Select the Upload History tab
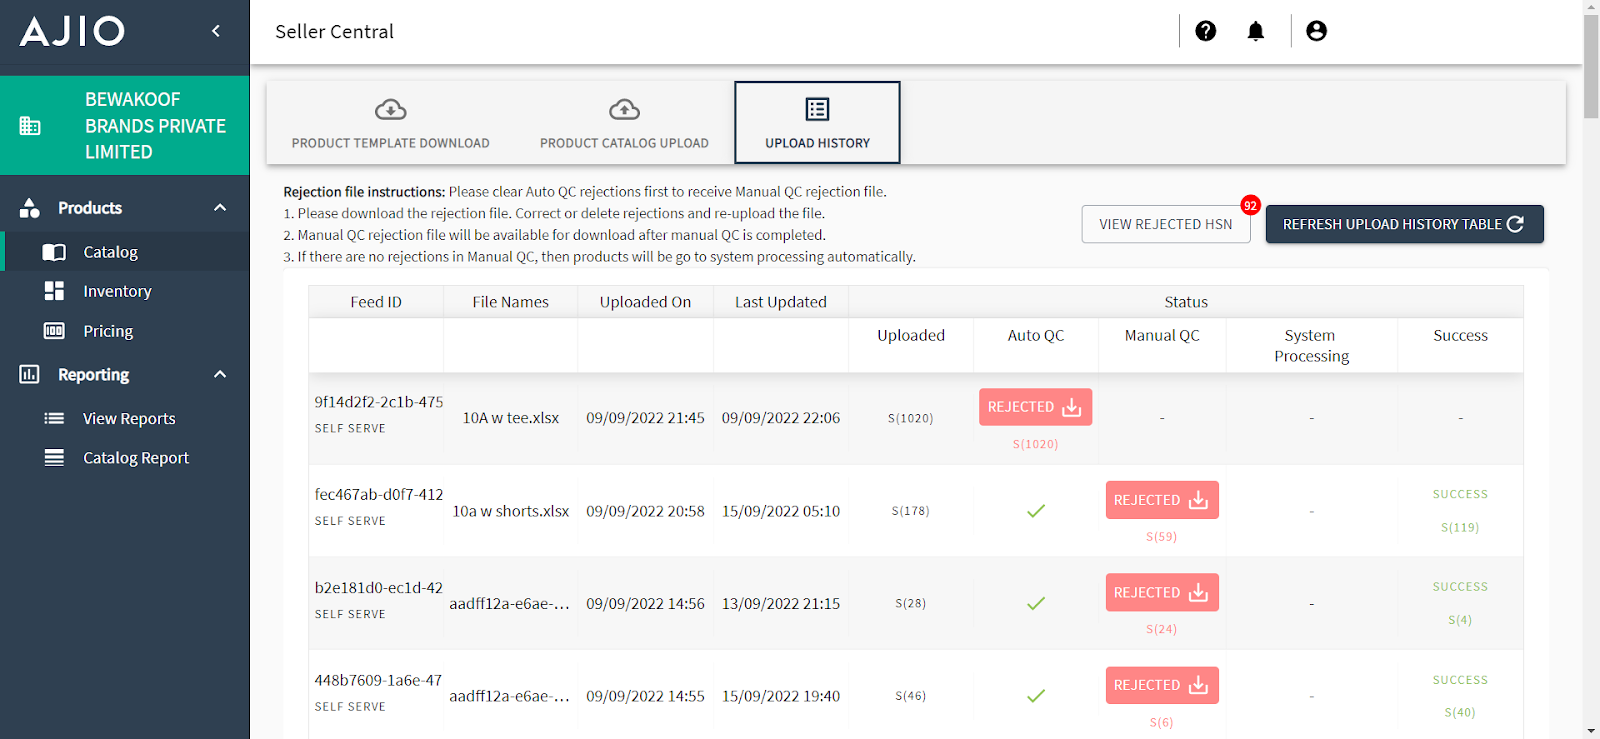This screenshot has width=1600, height=739. (x=818, y=123)
